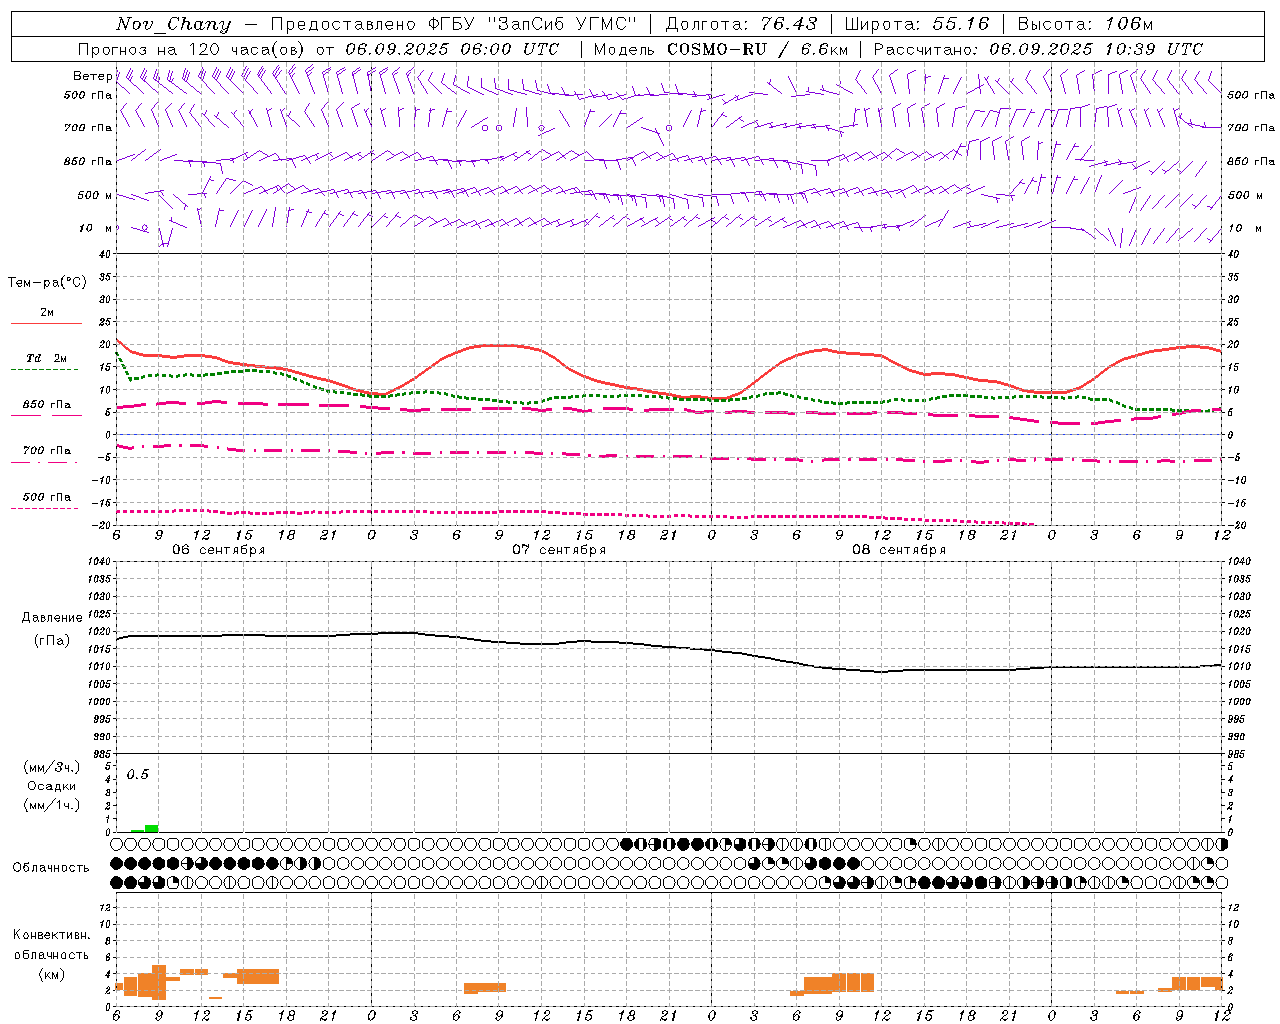
Task: Click the "06 сентября" date label
Action: [218, 550]
